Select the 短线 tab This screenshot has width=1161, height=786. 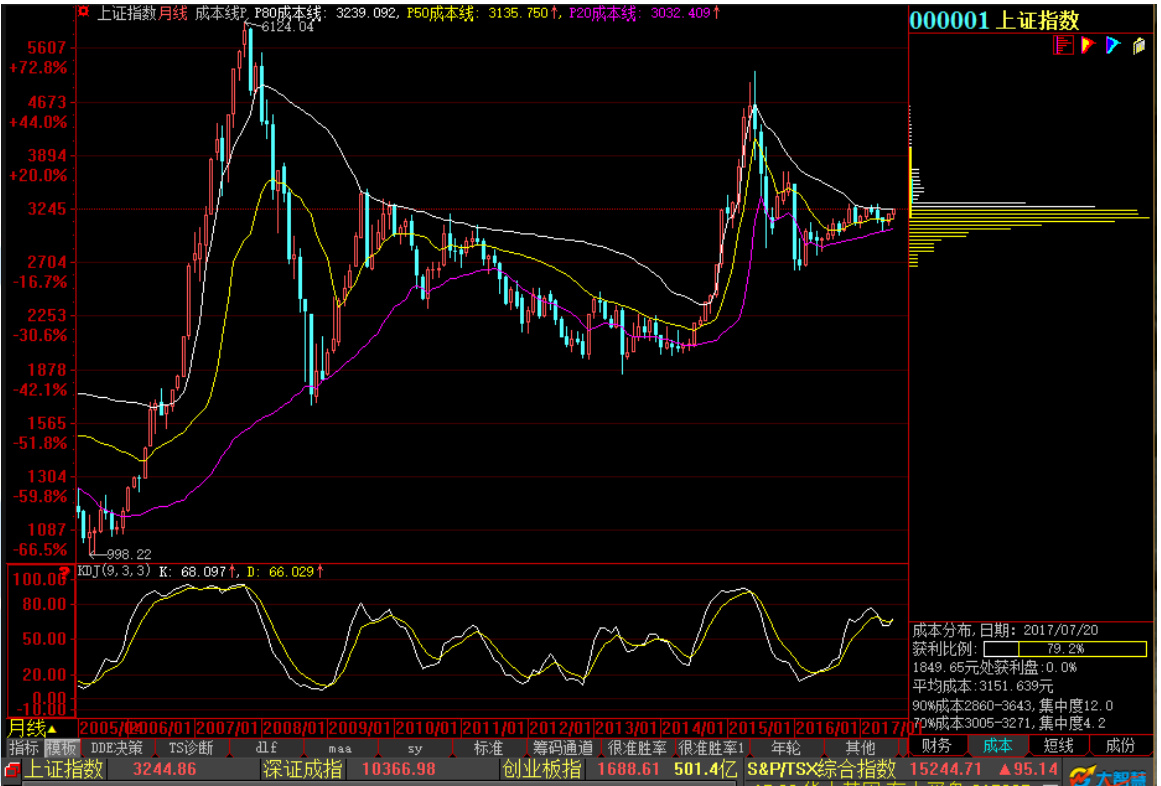pos(1058,746)
